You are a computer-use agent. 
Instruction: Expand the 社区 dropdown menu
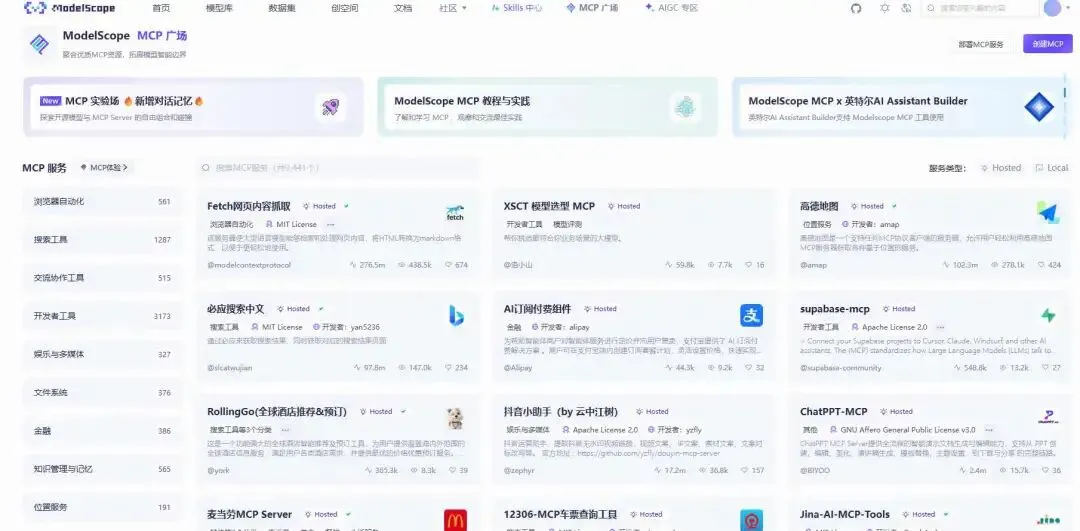pyautogui.click(x=453, y=8)
